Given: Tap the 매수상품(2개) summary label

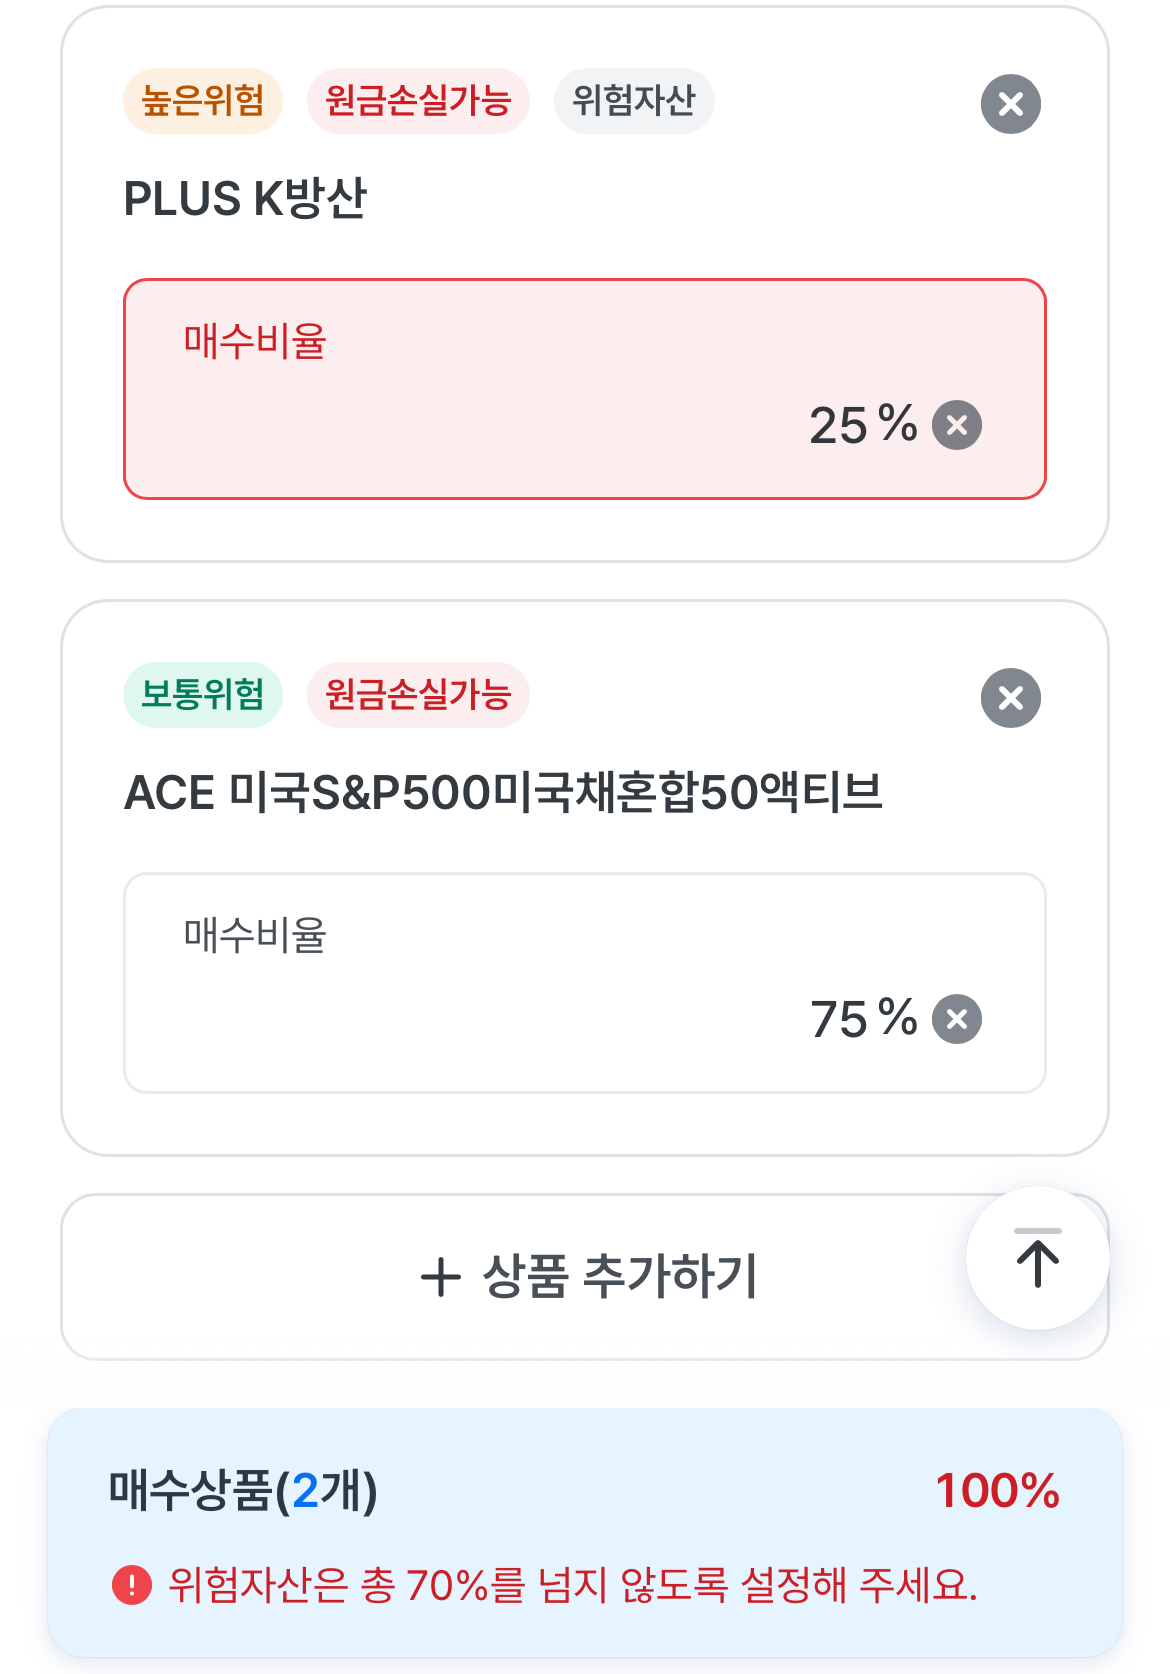Looking at the screenshot, I should click(243, 1490).
